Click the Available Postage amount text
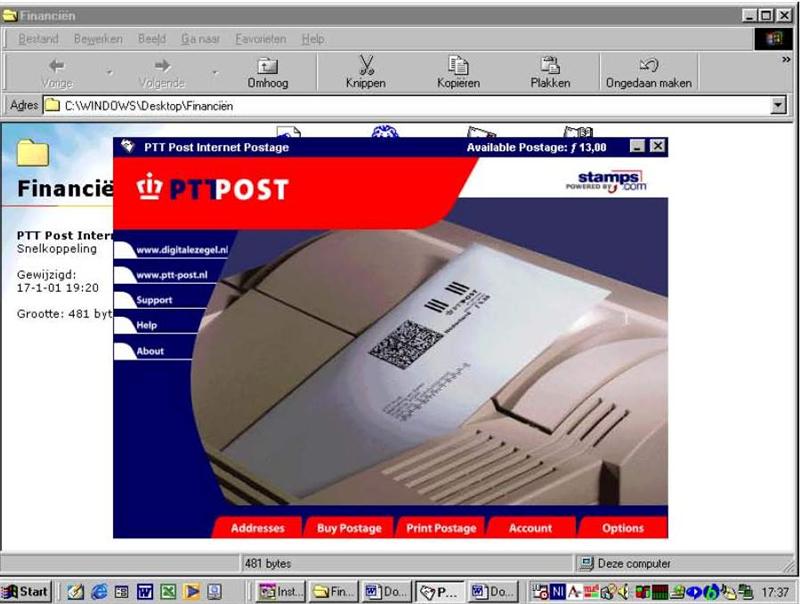Screen dimensions: 800x604 [x=536, y=147]
